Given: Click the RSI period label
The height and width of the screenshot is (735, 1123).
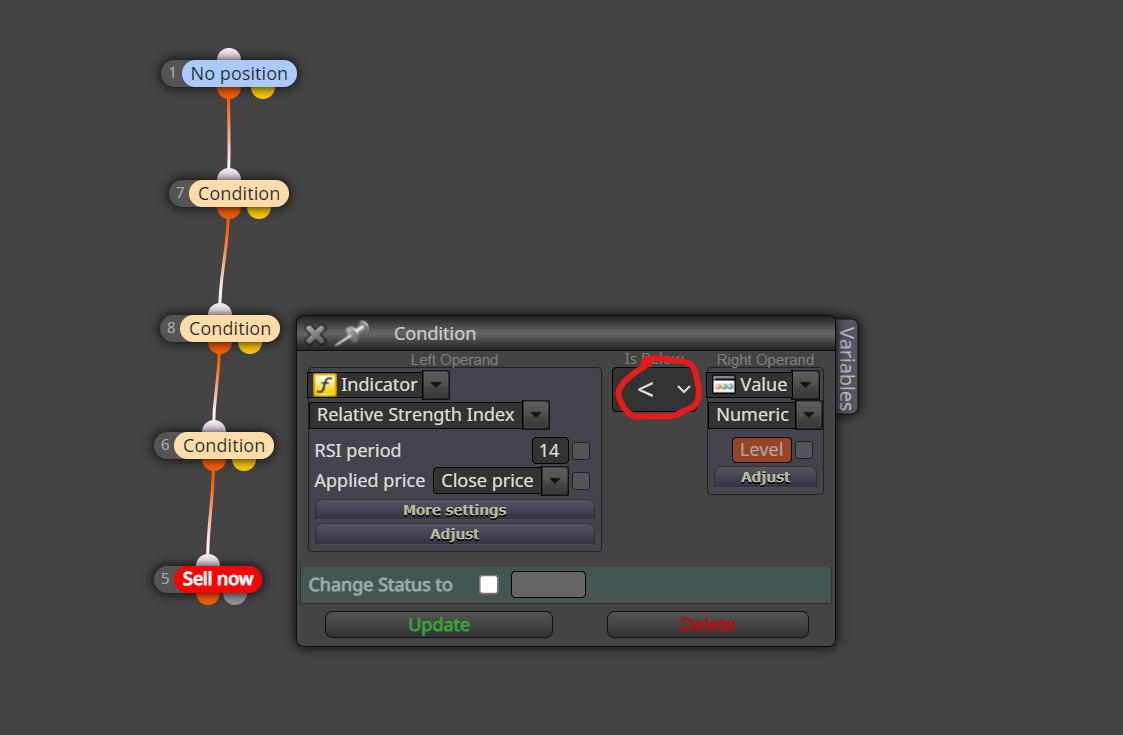Looking at the screenshot, I should click(357, 451).
